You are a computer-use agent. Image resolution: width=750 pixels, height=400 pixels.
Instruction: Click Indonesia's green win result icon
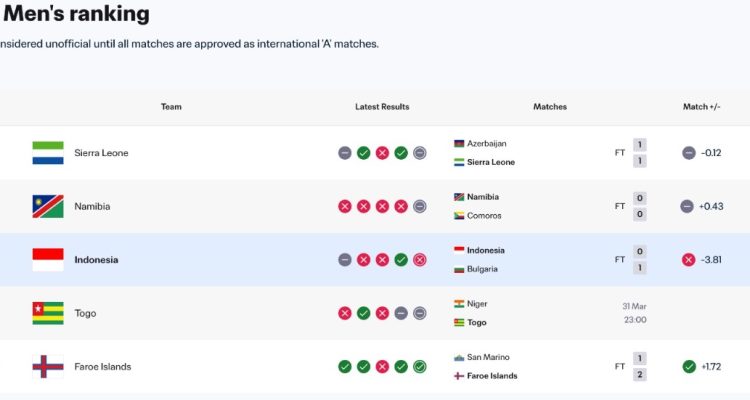click(401, 260)
